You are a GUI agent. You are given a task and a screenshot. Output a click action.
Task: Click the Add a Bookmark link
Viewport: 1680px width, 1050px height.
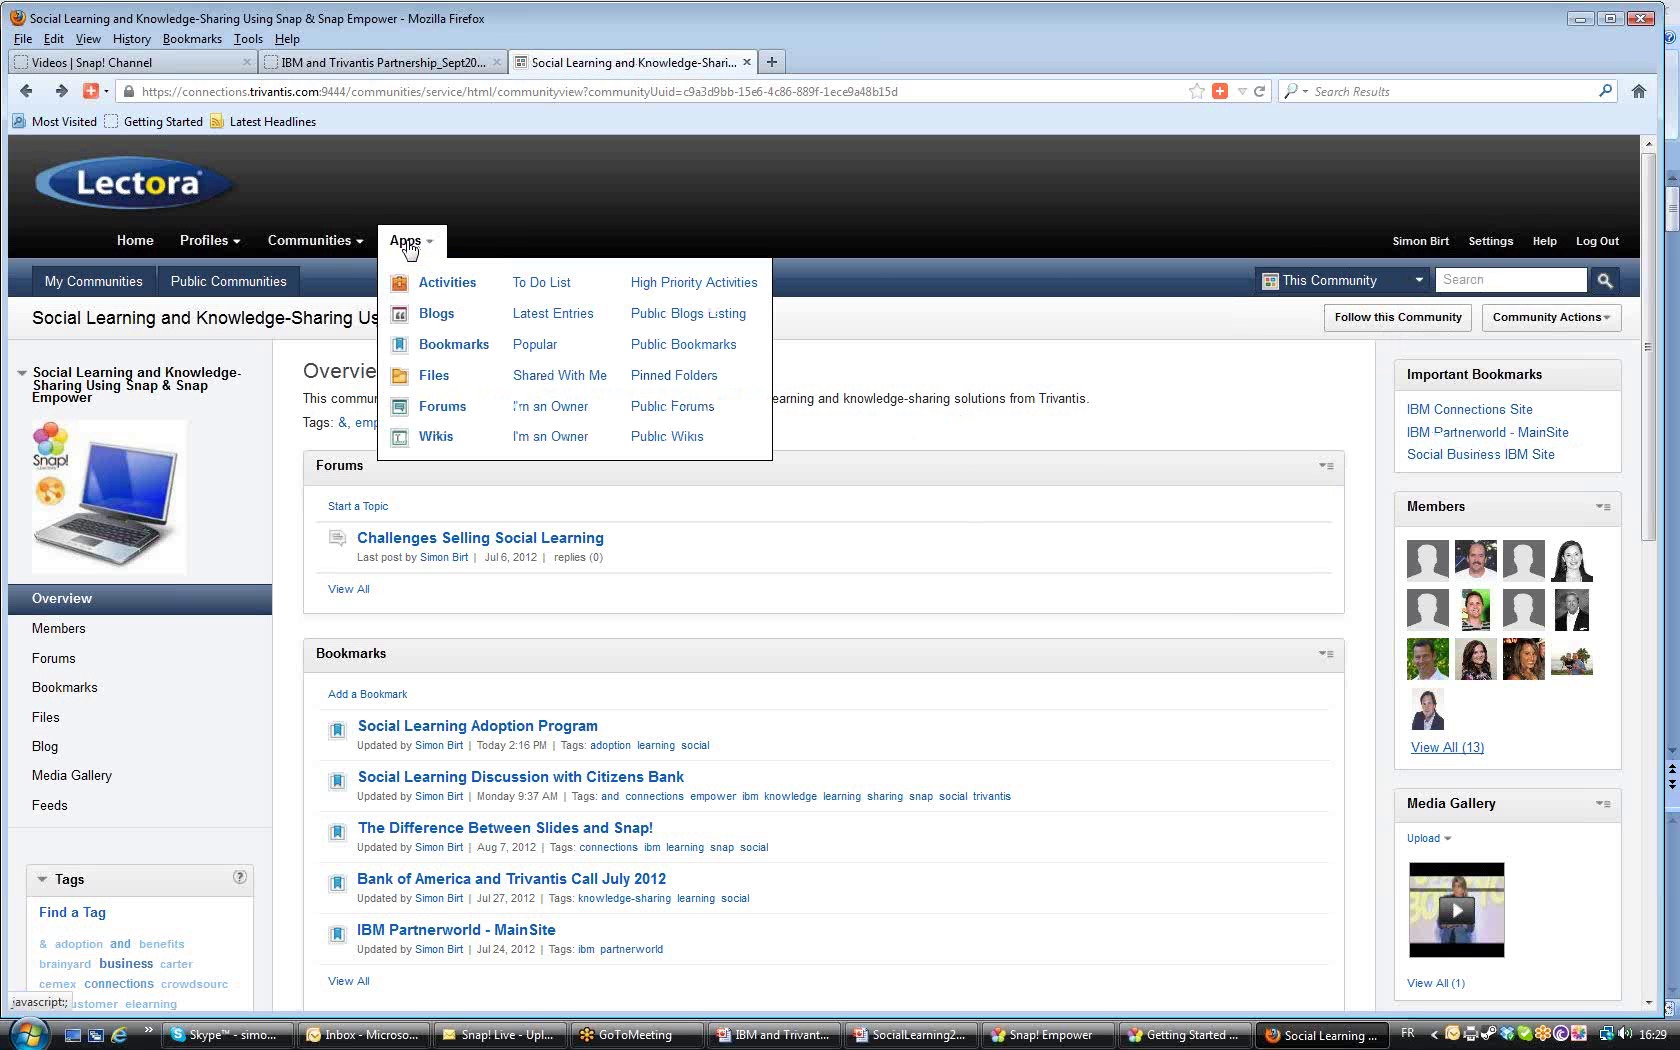point(367,695)
